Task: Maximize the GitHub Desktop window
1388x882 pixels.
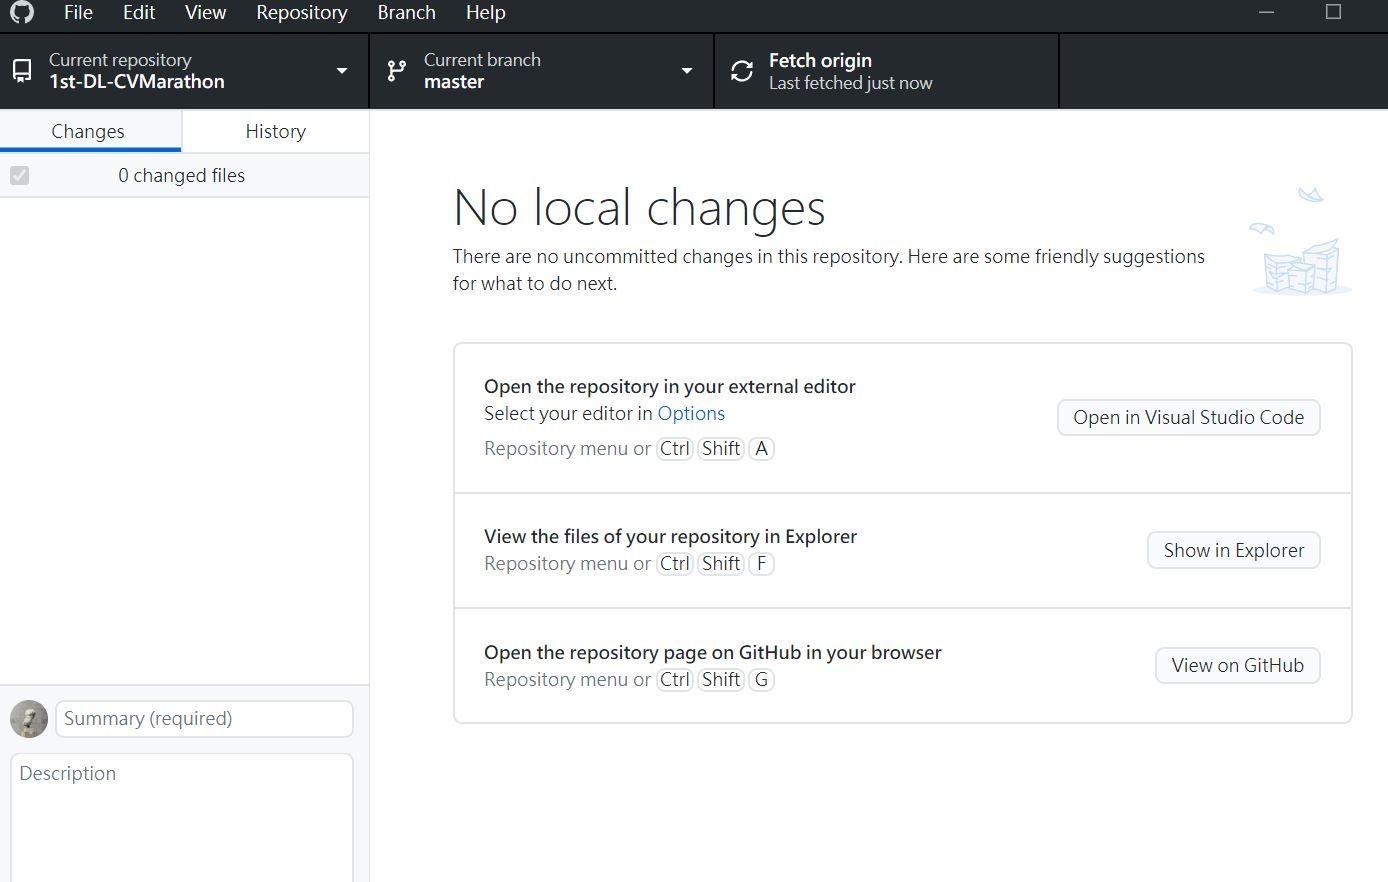Action: 1333,12
